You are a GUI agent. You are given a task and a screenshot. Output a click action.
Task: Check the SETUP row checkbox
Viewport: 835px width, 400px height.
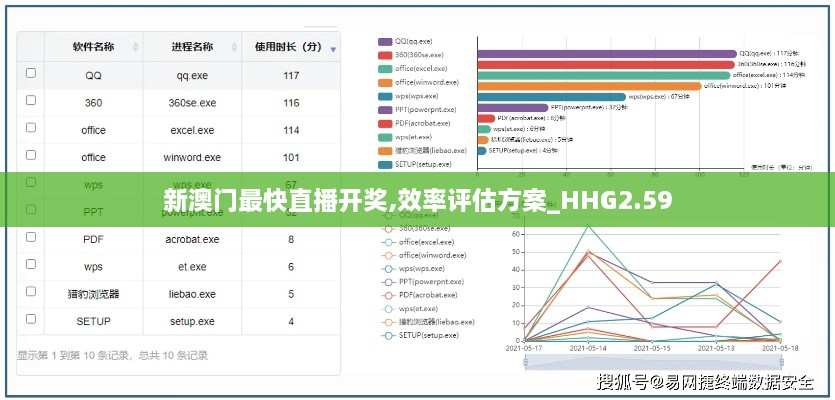coord(31,319)
